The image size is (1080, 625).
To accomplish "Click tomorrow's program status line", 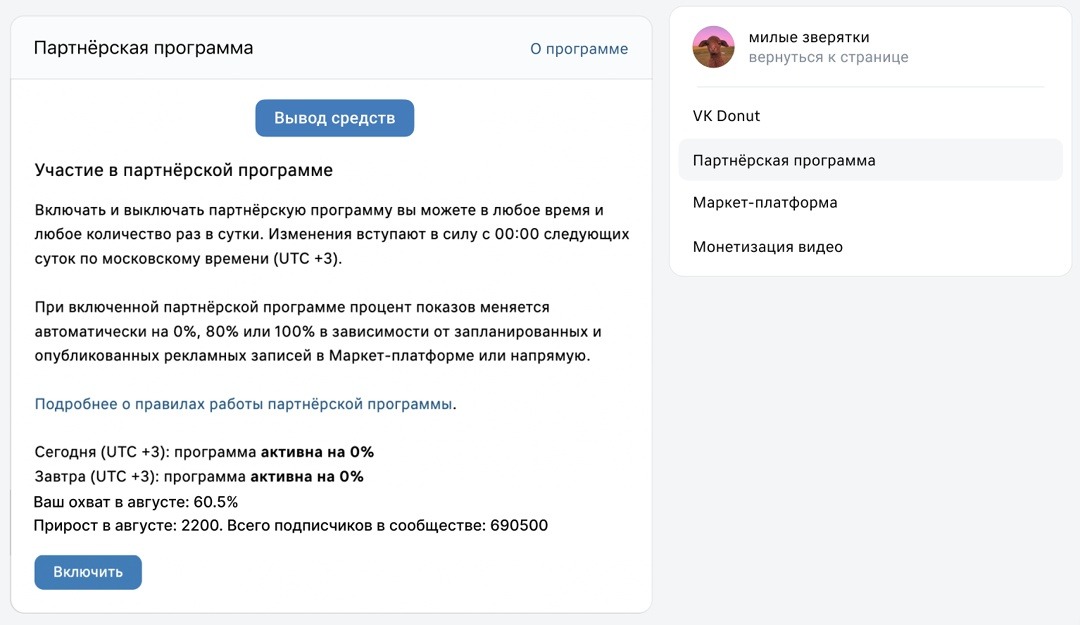I will click(200, 476).
